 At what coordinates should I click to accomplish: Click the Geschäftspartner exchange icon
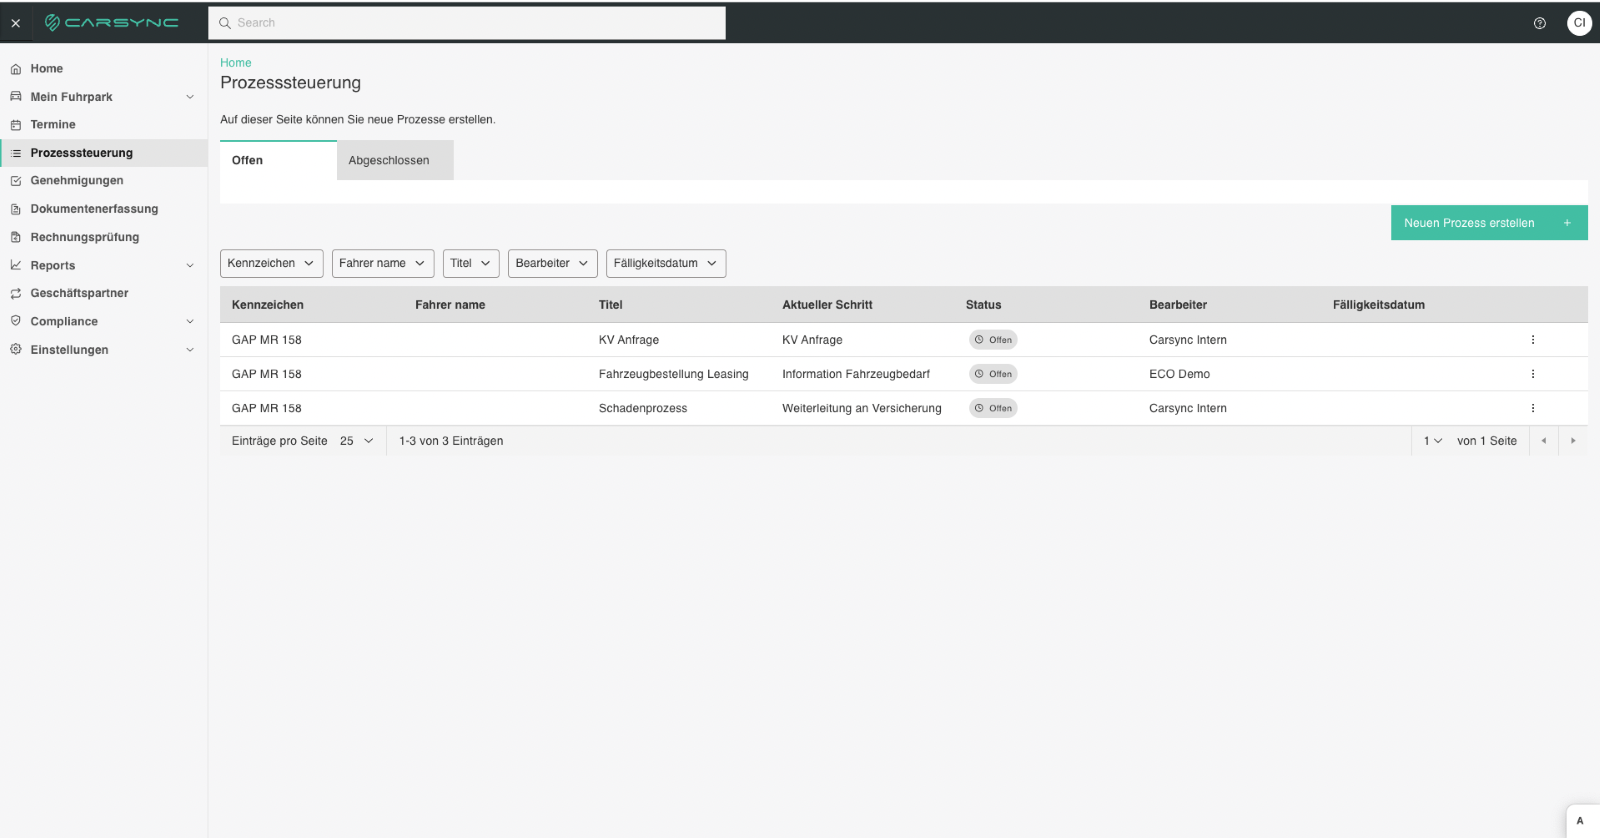pos(16,293)
